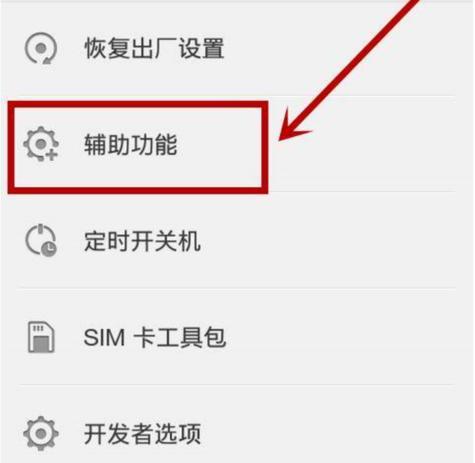Viewport: 475px width, 463px height.
Task: Open the 辅助功能 menu entry
Action: (131, 145)
